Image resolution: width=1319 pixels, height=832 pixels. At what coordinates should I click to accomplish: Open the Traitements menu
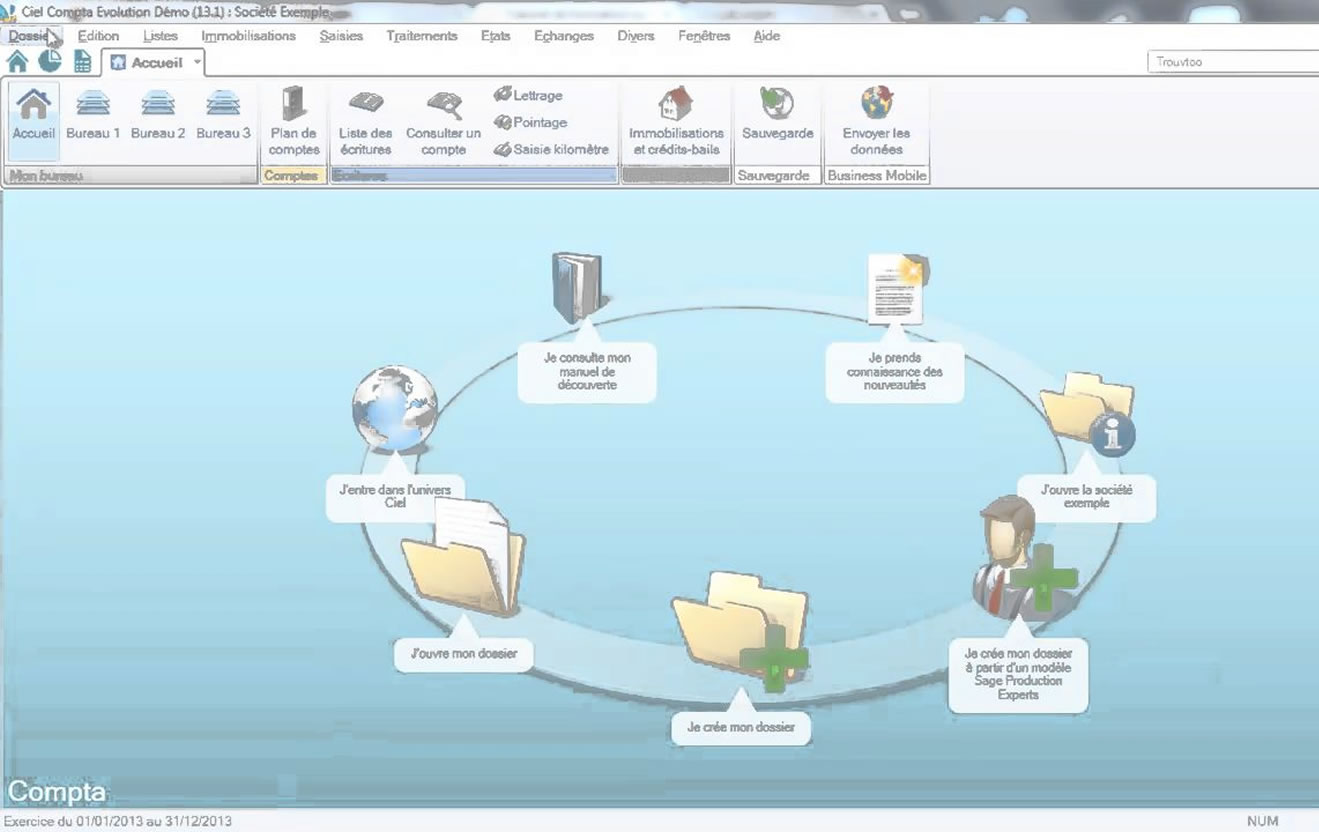pyautogui.click(x=421, y=36)
